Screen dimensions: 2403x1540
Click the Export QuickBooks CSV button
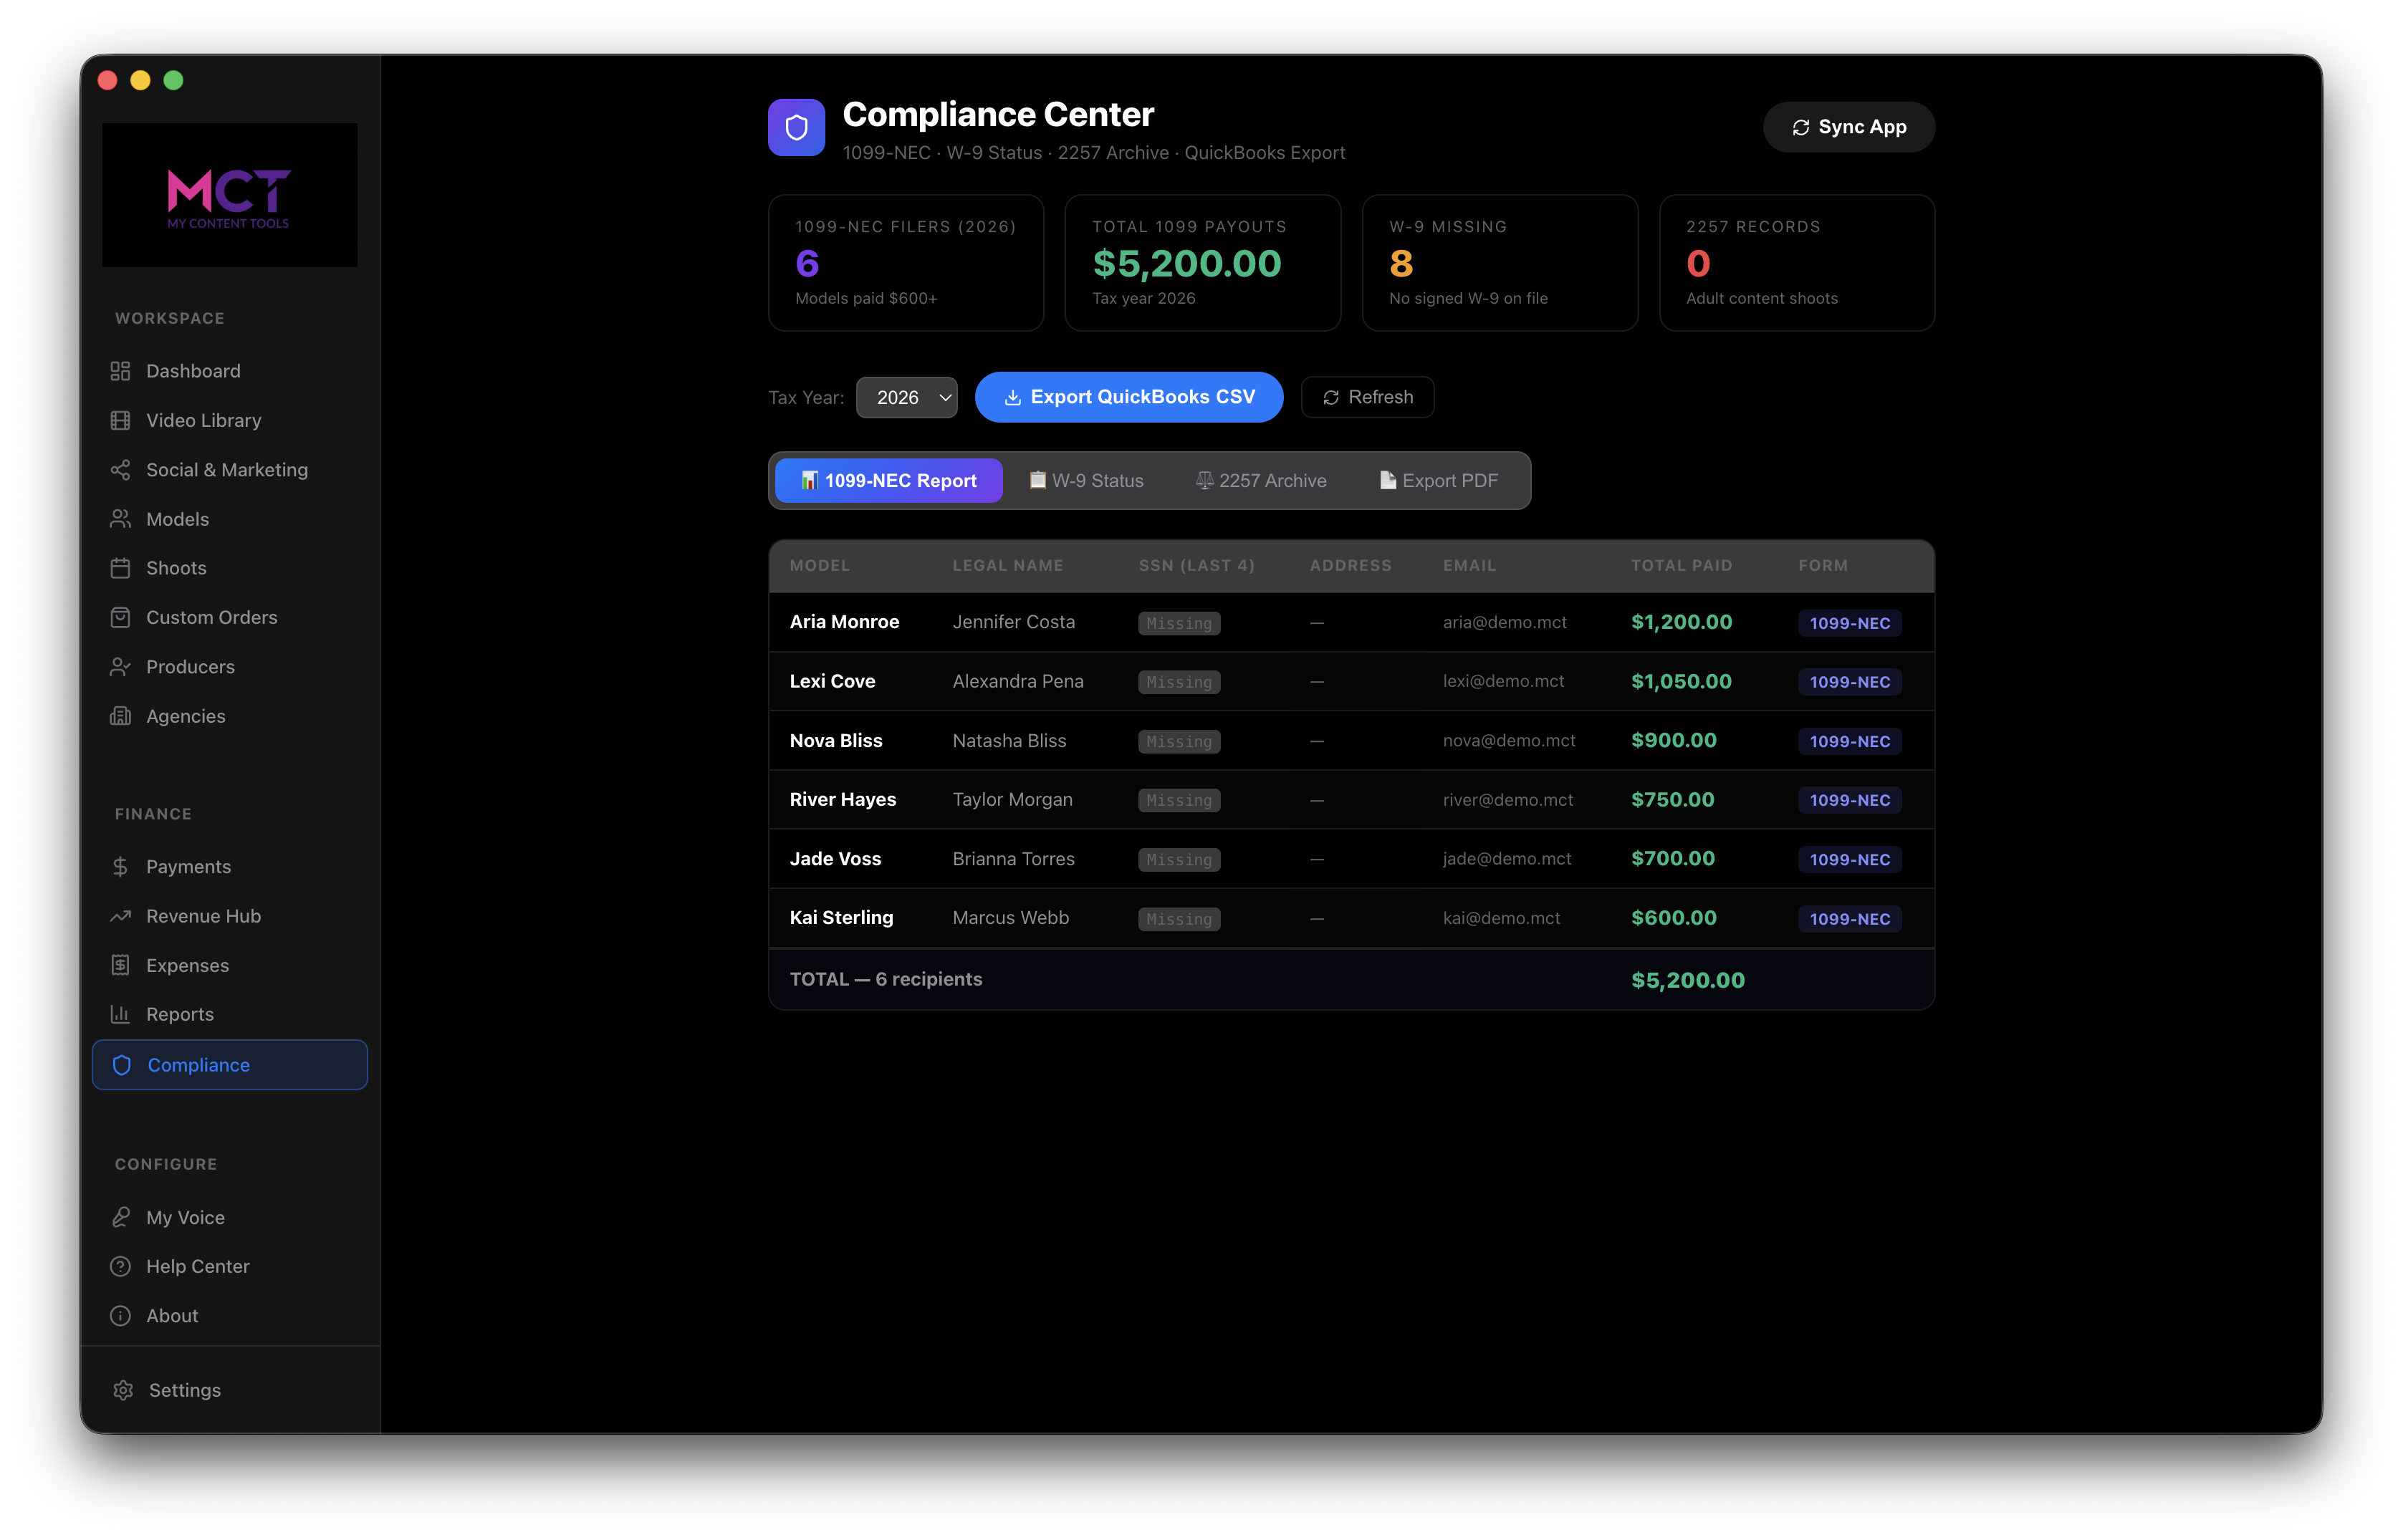tap(1129, 397)
